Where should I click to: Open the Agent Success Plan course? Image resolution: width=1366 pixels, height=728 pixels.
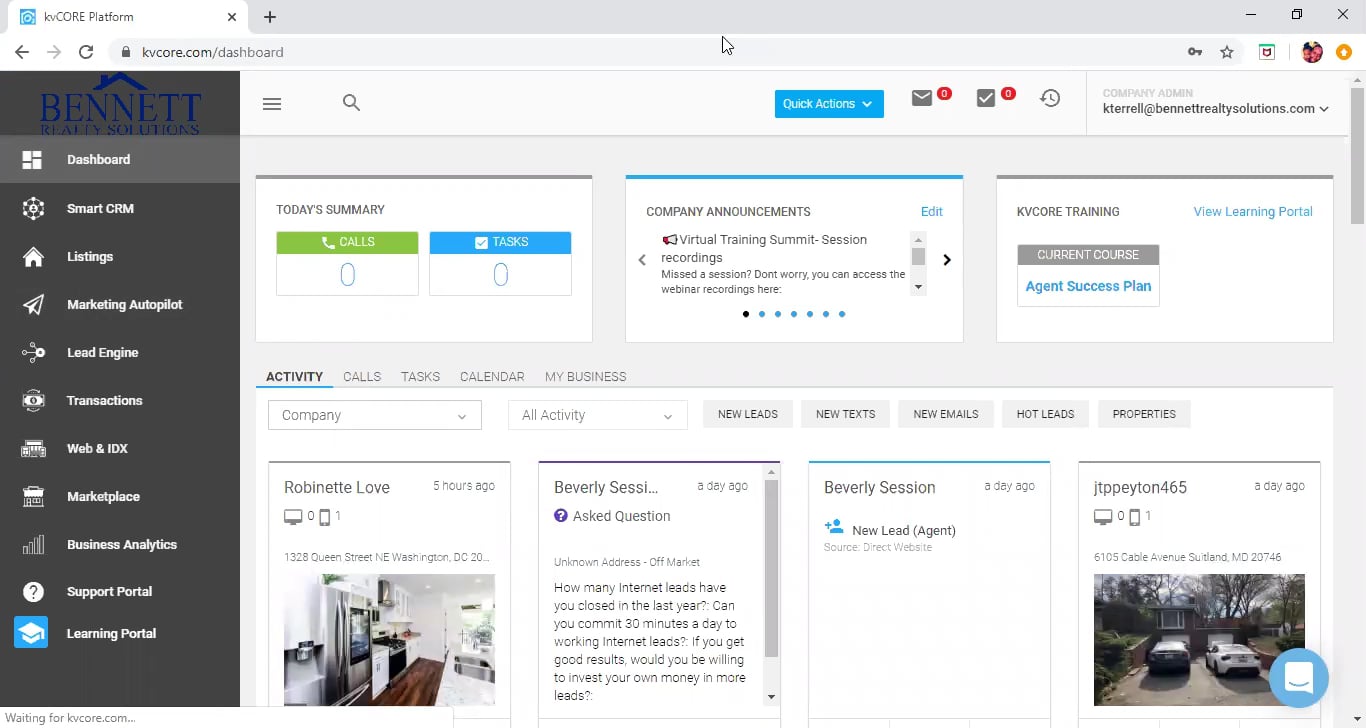[x=1088, y=286]
